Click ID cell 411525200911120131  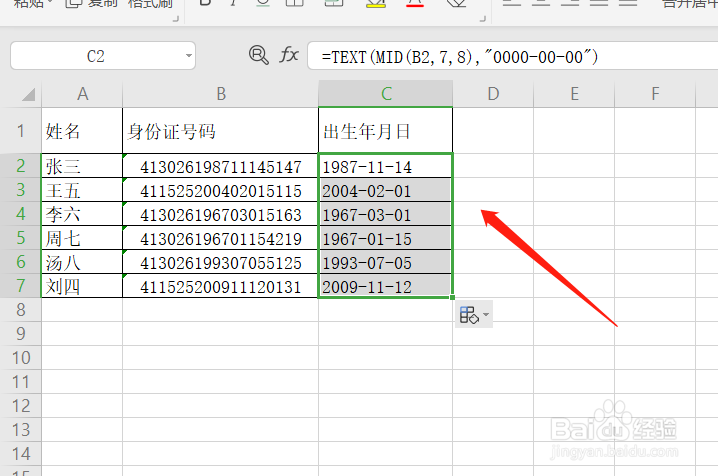pyautogui.click(x=221, y=286)
